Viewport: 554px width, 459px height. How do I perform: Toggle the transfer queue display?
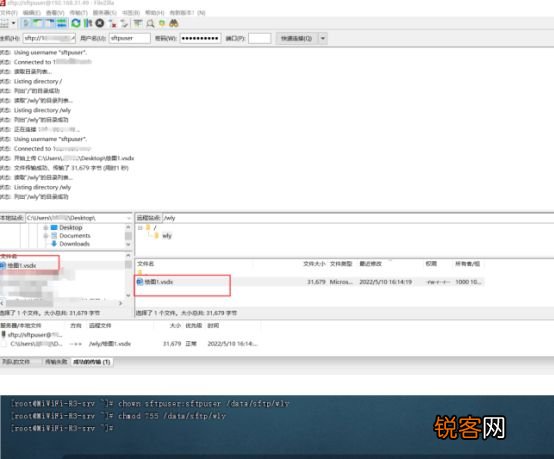pos(62,23)
